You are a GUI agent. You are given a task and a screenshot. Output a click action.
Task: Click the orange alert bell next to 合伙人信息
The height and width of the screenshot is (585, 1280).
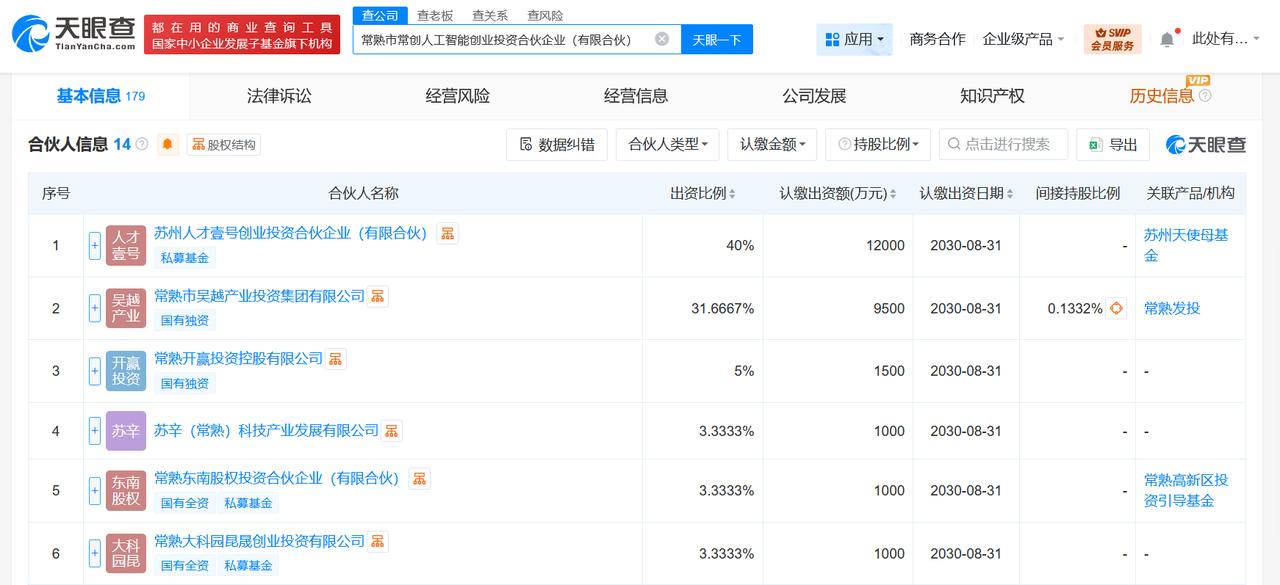click(167, 145)
